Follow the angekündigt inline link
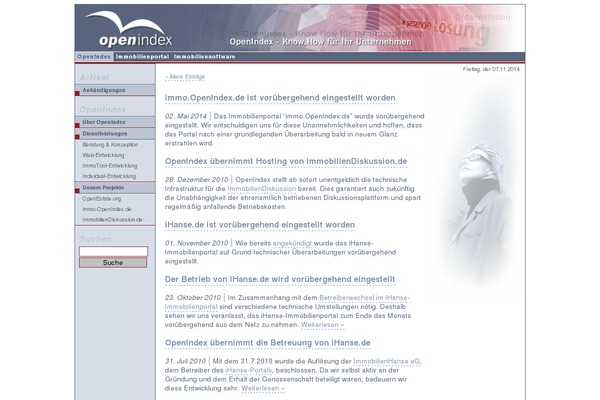This screenshot has width=600, height=400. coord(292,243)
